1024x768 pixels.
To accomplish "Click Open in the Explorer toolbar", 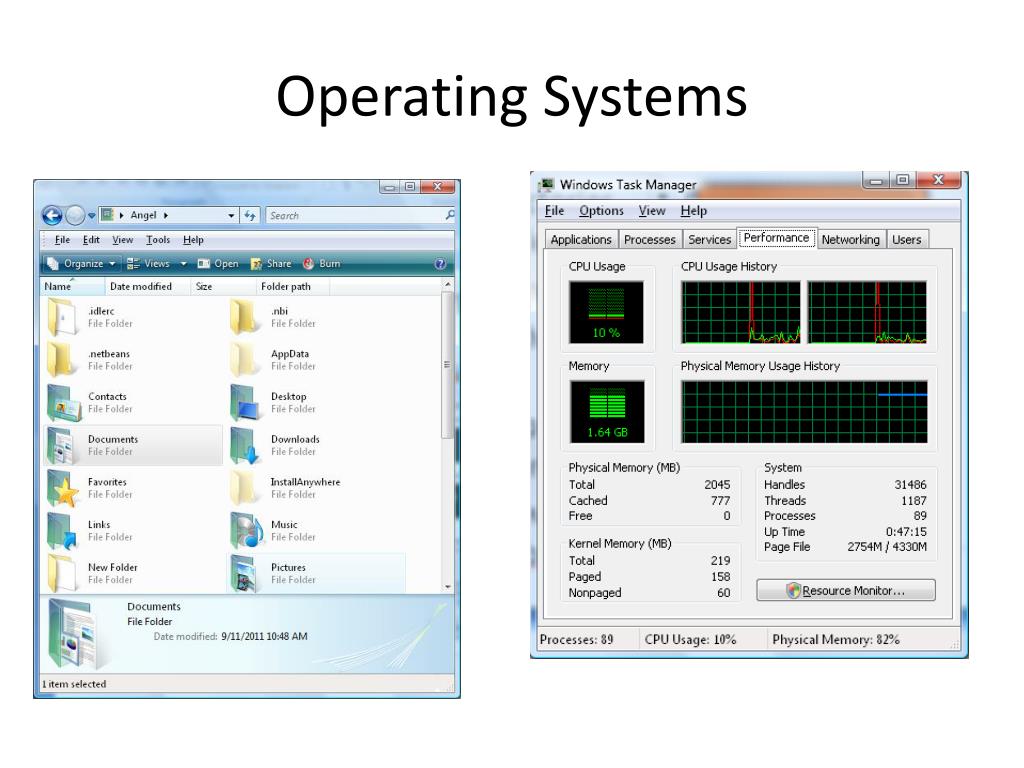I will tap(218, 264).
